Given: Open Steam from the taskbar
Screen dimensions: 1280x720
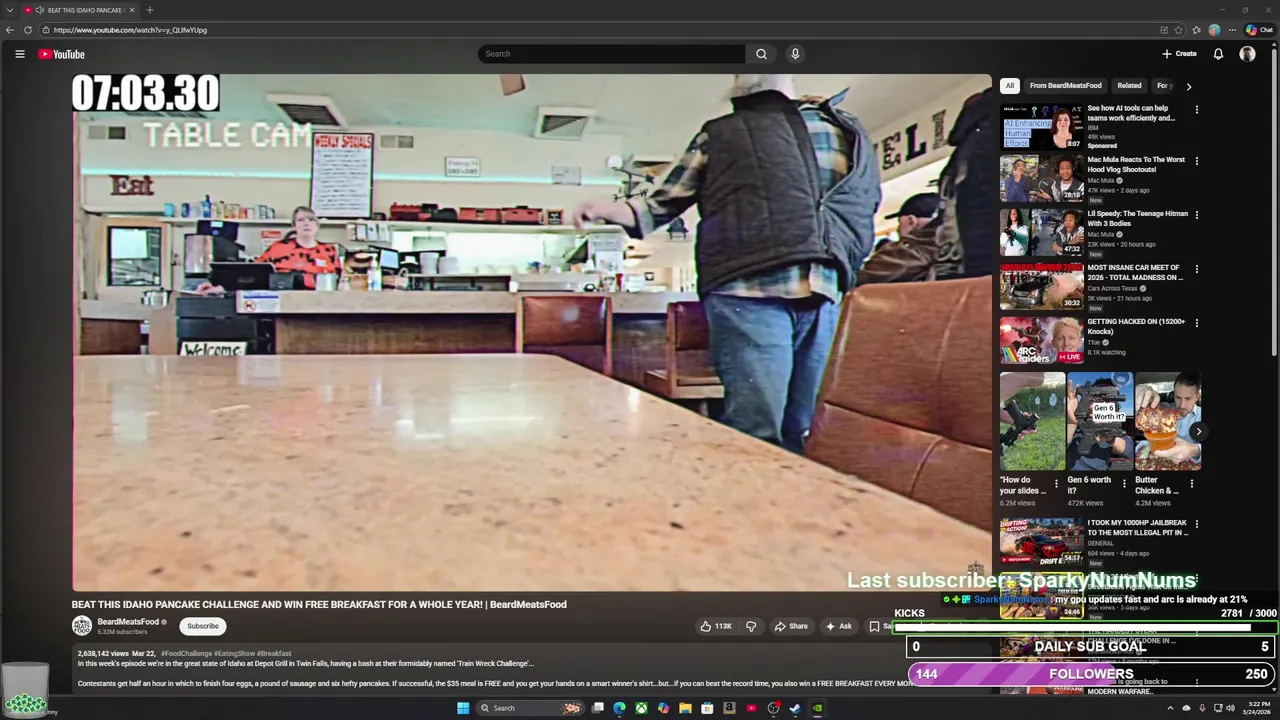Looking at the screenshot, I should 795,708.
